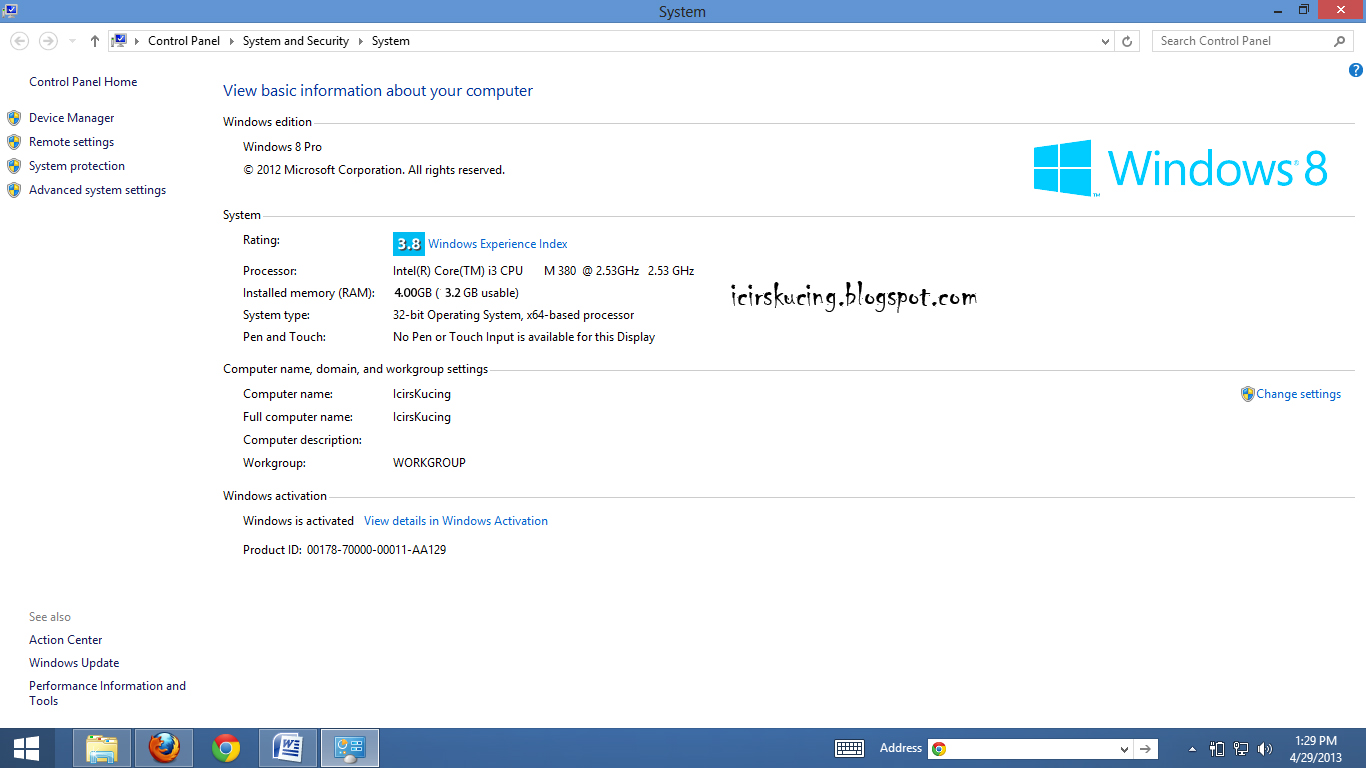Click the Start button on the taskbar
This screenshot has height=768, width=1366.
tap(25, 748)
